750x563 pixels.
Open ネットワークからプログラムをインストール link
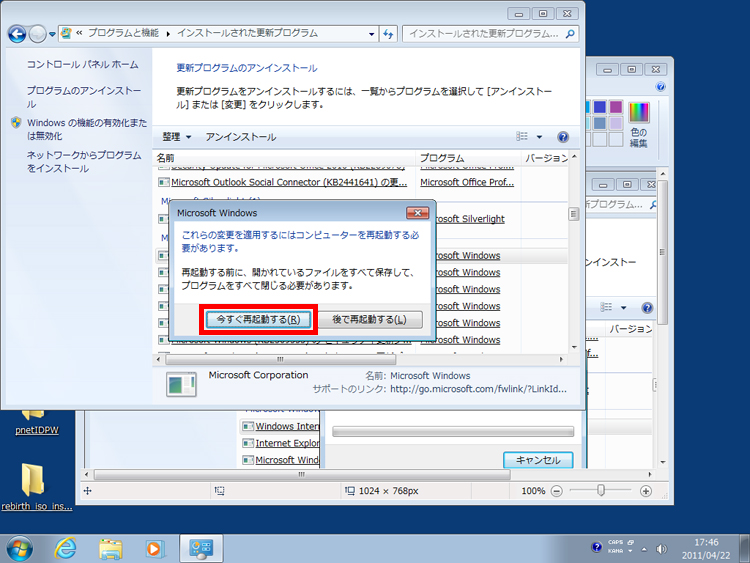click(x=84, y=162)
